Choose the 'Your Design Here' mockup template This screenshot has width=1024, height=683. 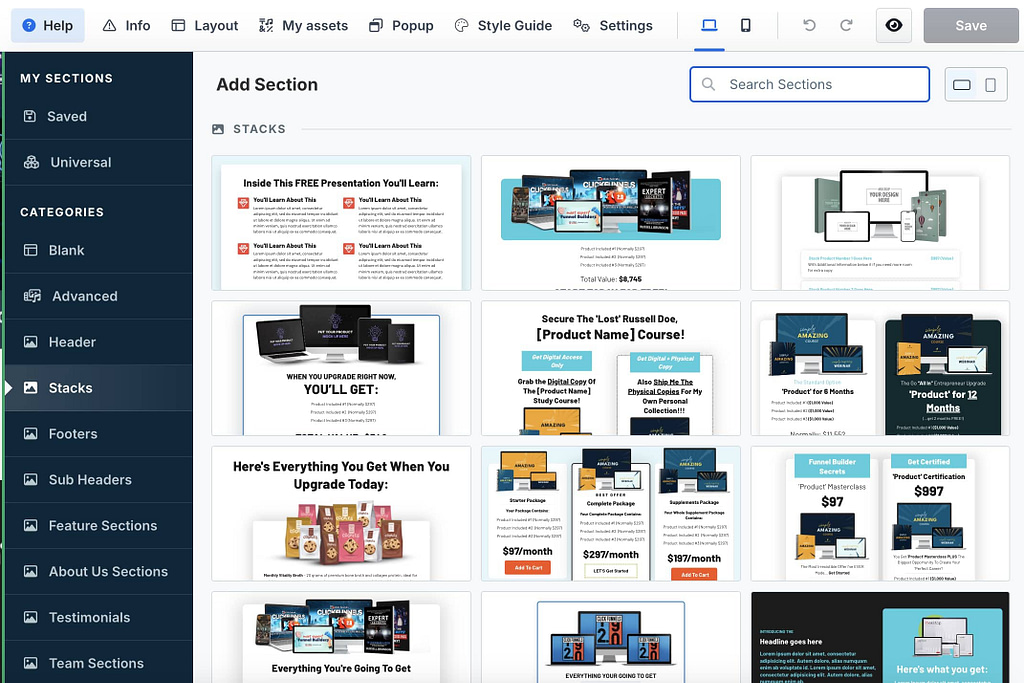tap(880, 223)
